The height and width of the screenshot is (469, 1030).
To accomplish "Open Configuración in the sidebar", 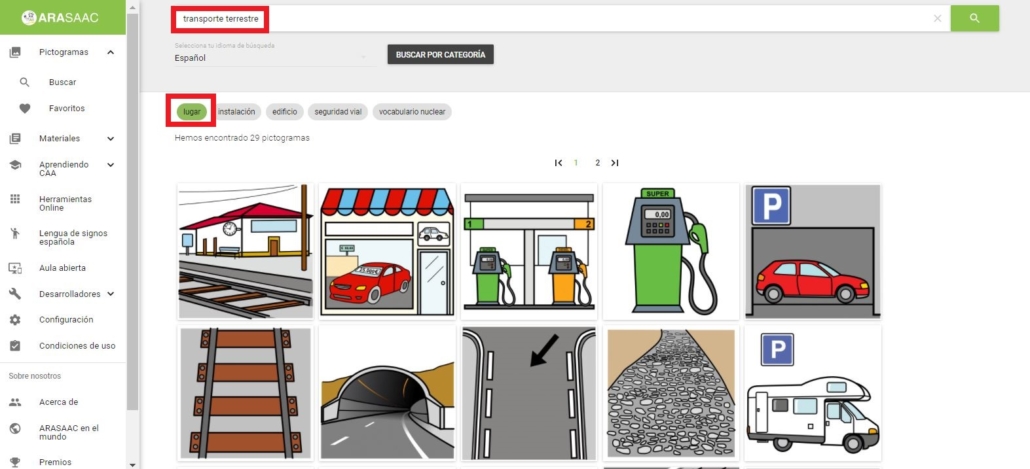I will (x=66, y=320).
